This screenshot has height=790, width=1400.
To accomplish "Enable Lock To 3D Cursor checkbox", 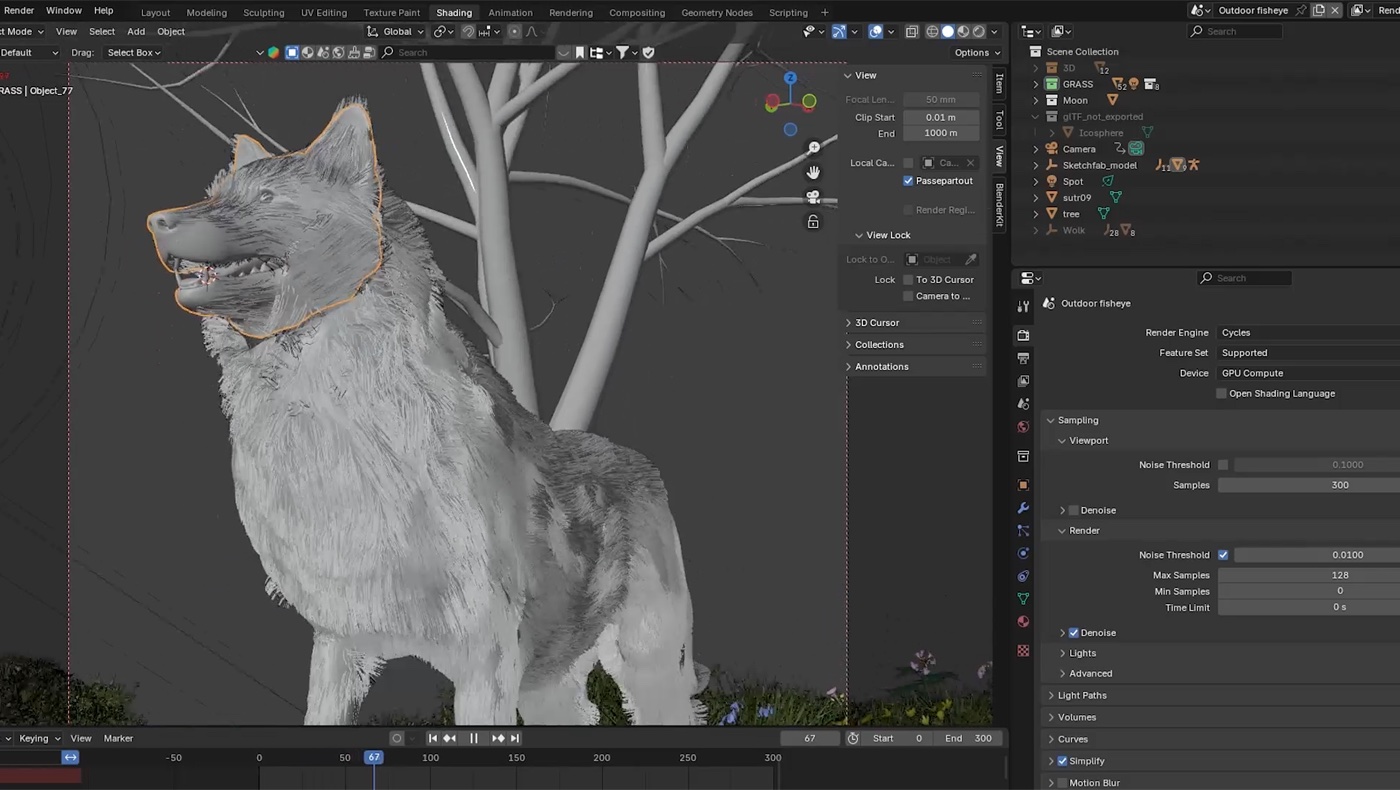I will coord(908,280).
